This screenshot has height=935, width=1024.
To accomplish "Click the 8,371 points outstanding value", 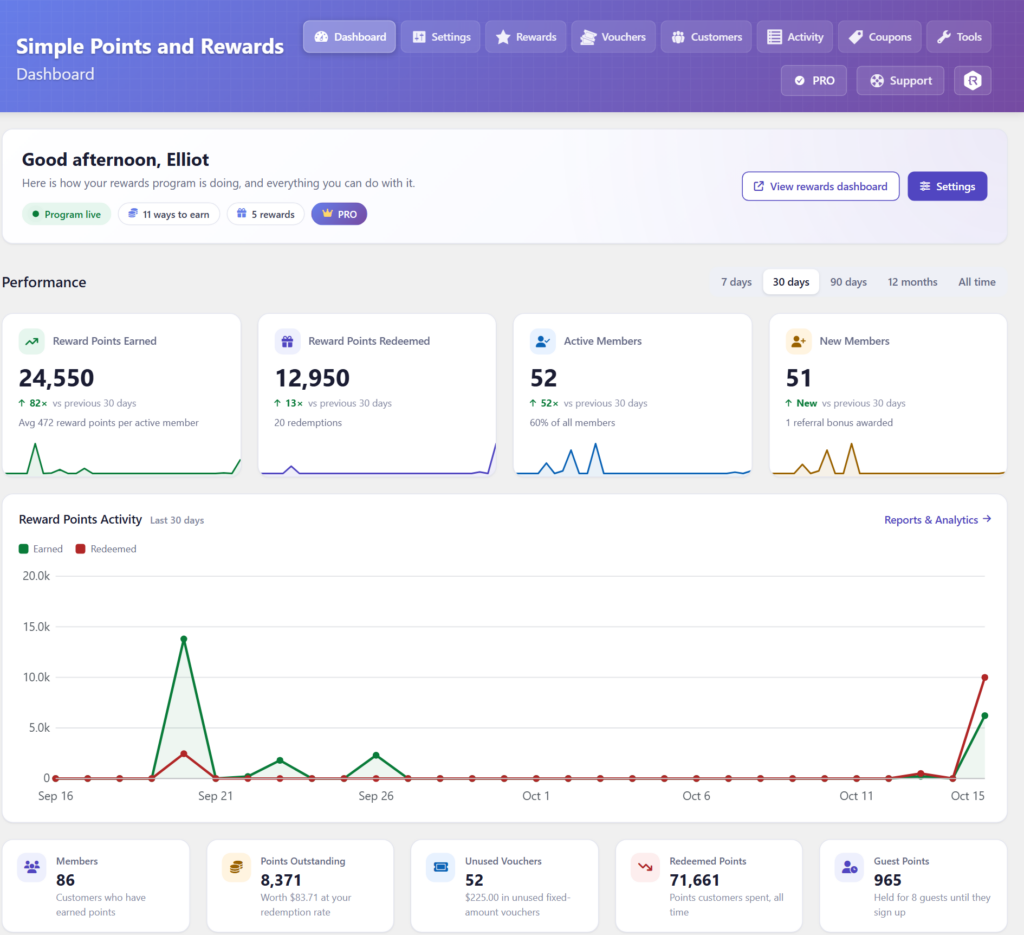I will click(281, 880).
